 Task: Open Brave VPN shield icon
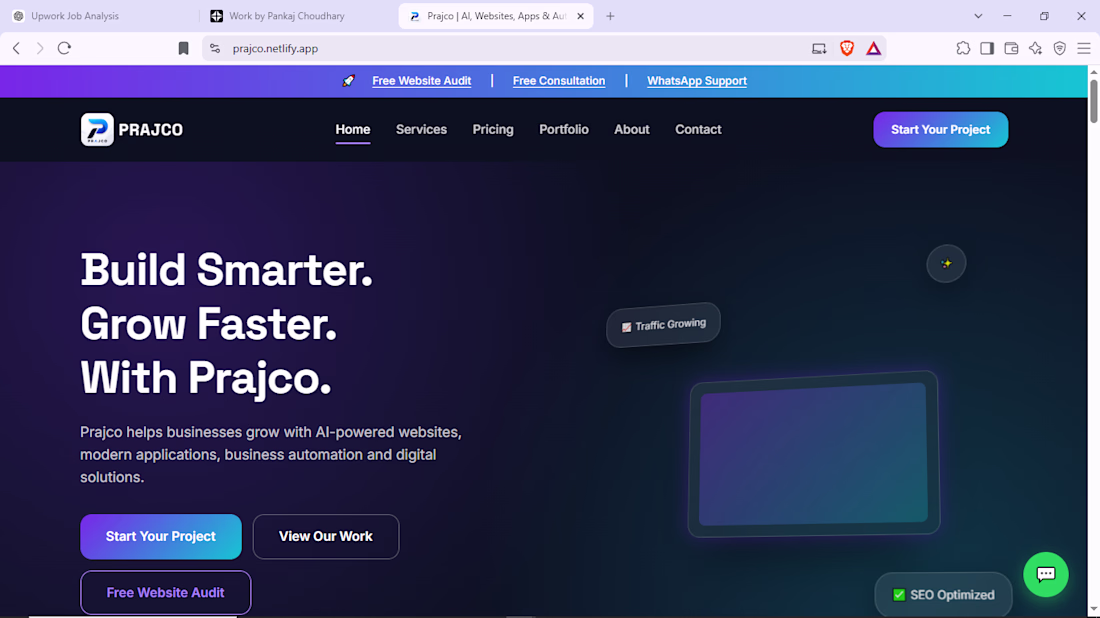[x=1059, y=48]
